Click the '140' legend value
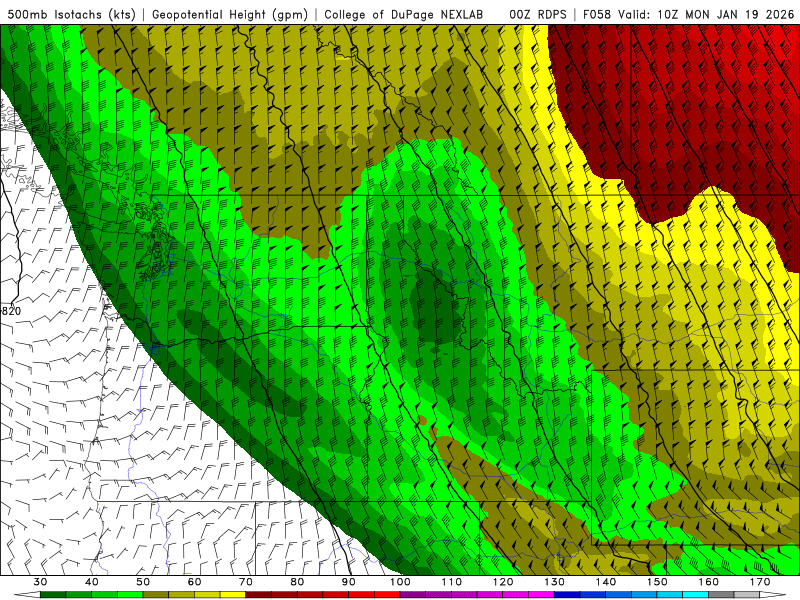 606,582
